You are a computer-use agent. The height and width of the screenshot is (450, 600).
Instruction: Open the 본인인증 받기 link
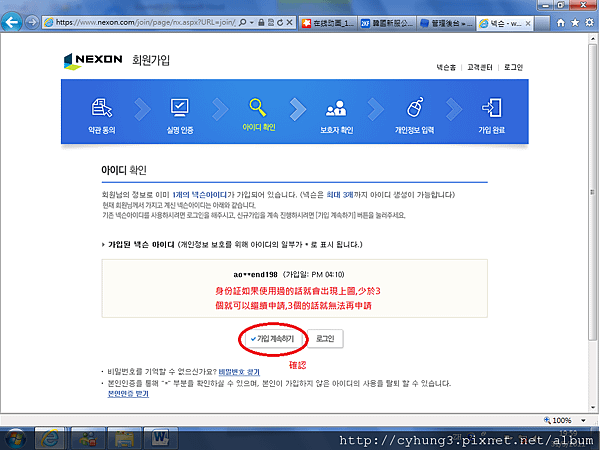(128, 394)
